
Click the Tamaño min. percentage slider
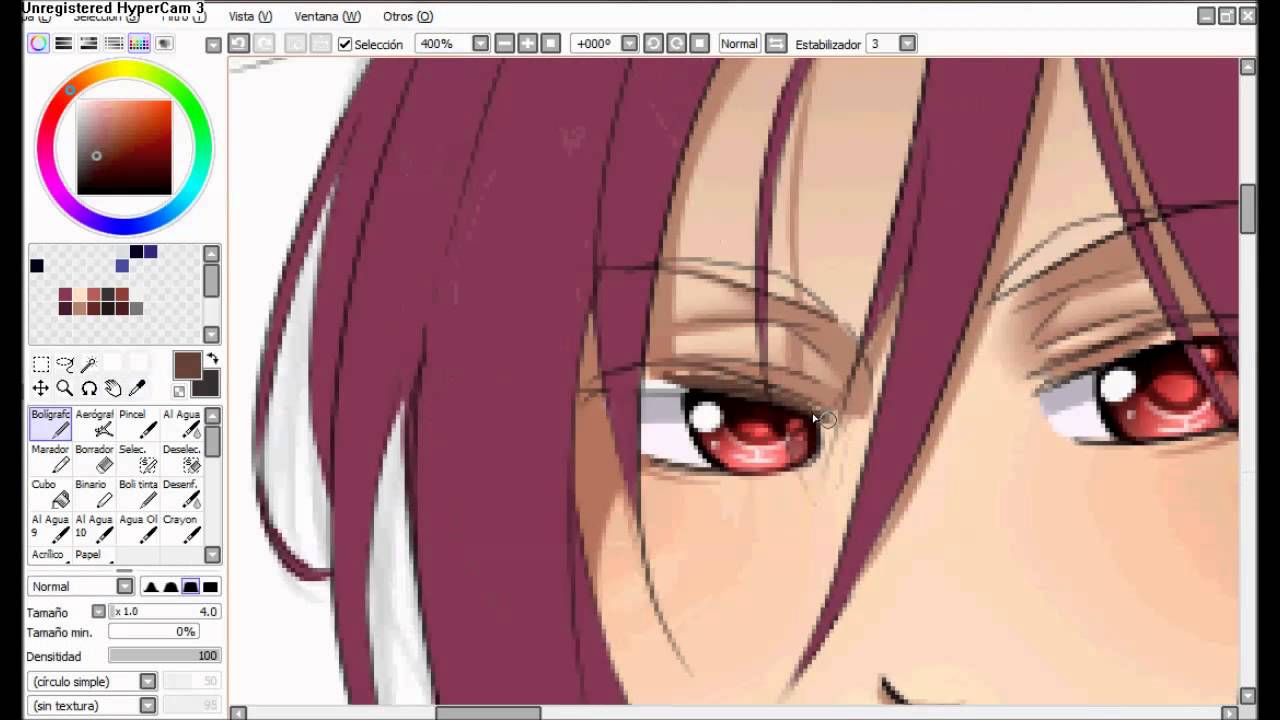(153, 632)
